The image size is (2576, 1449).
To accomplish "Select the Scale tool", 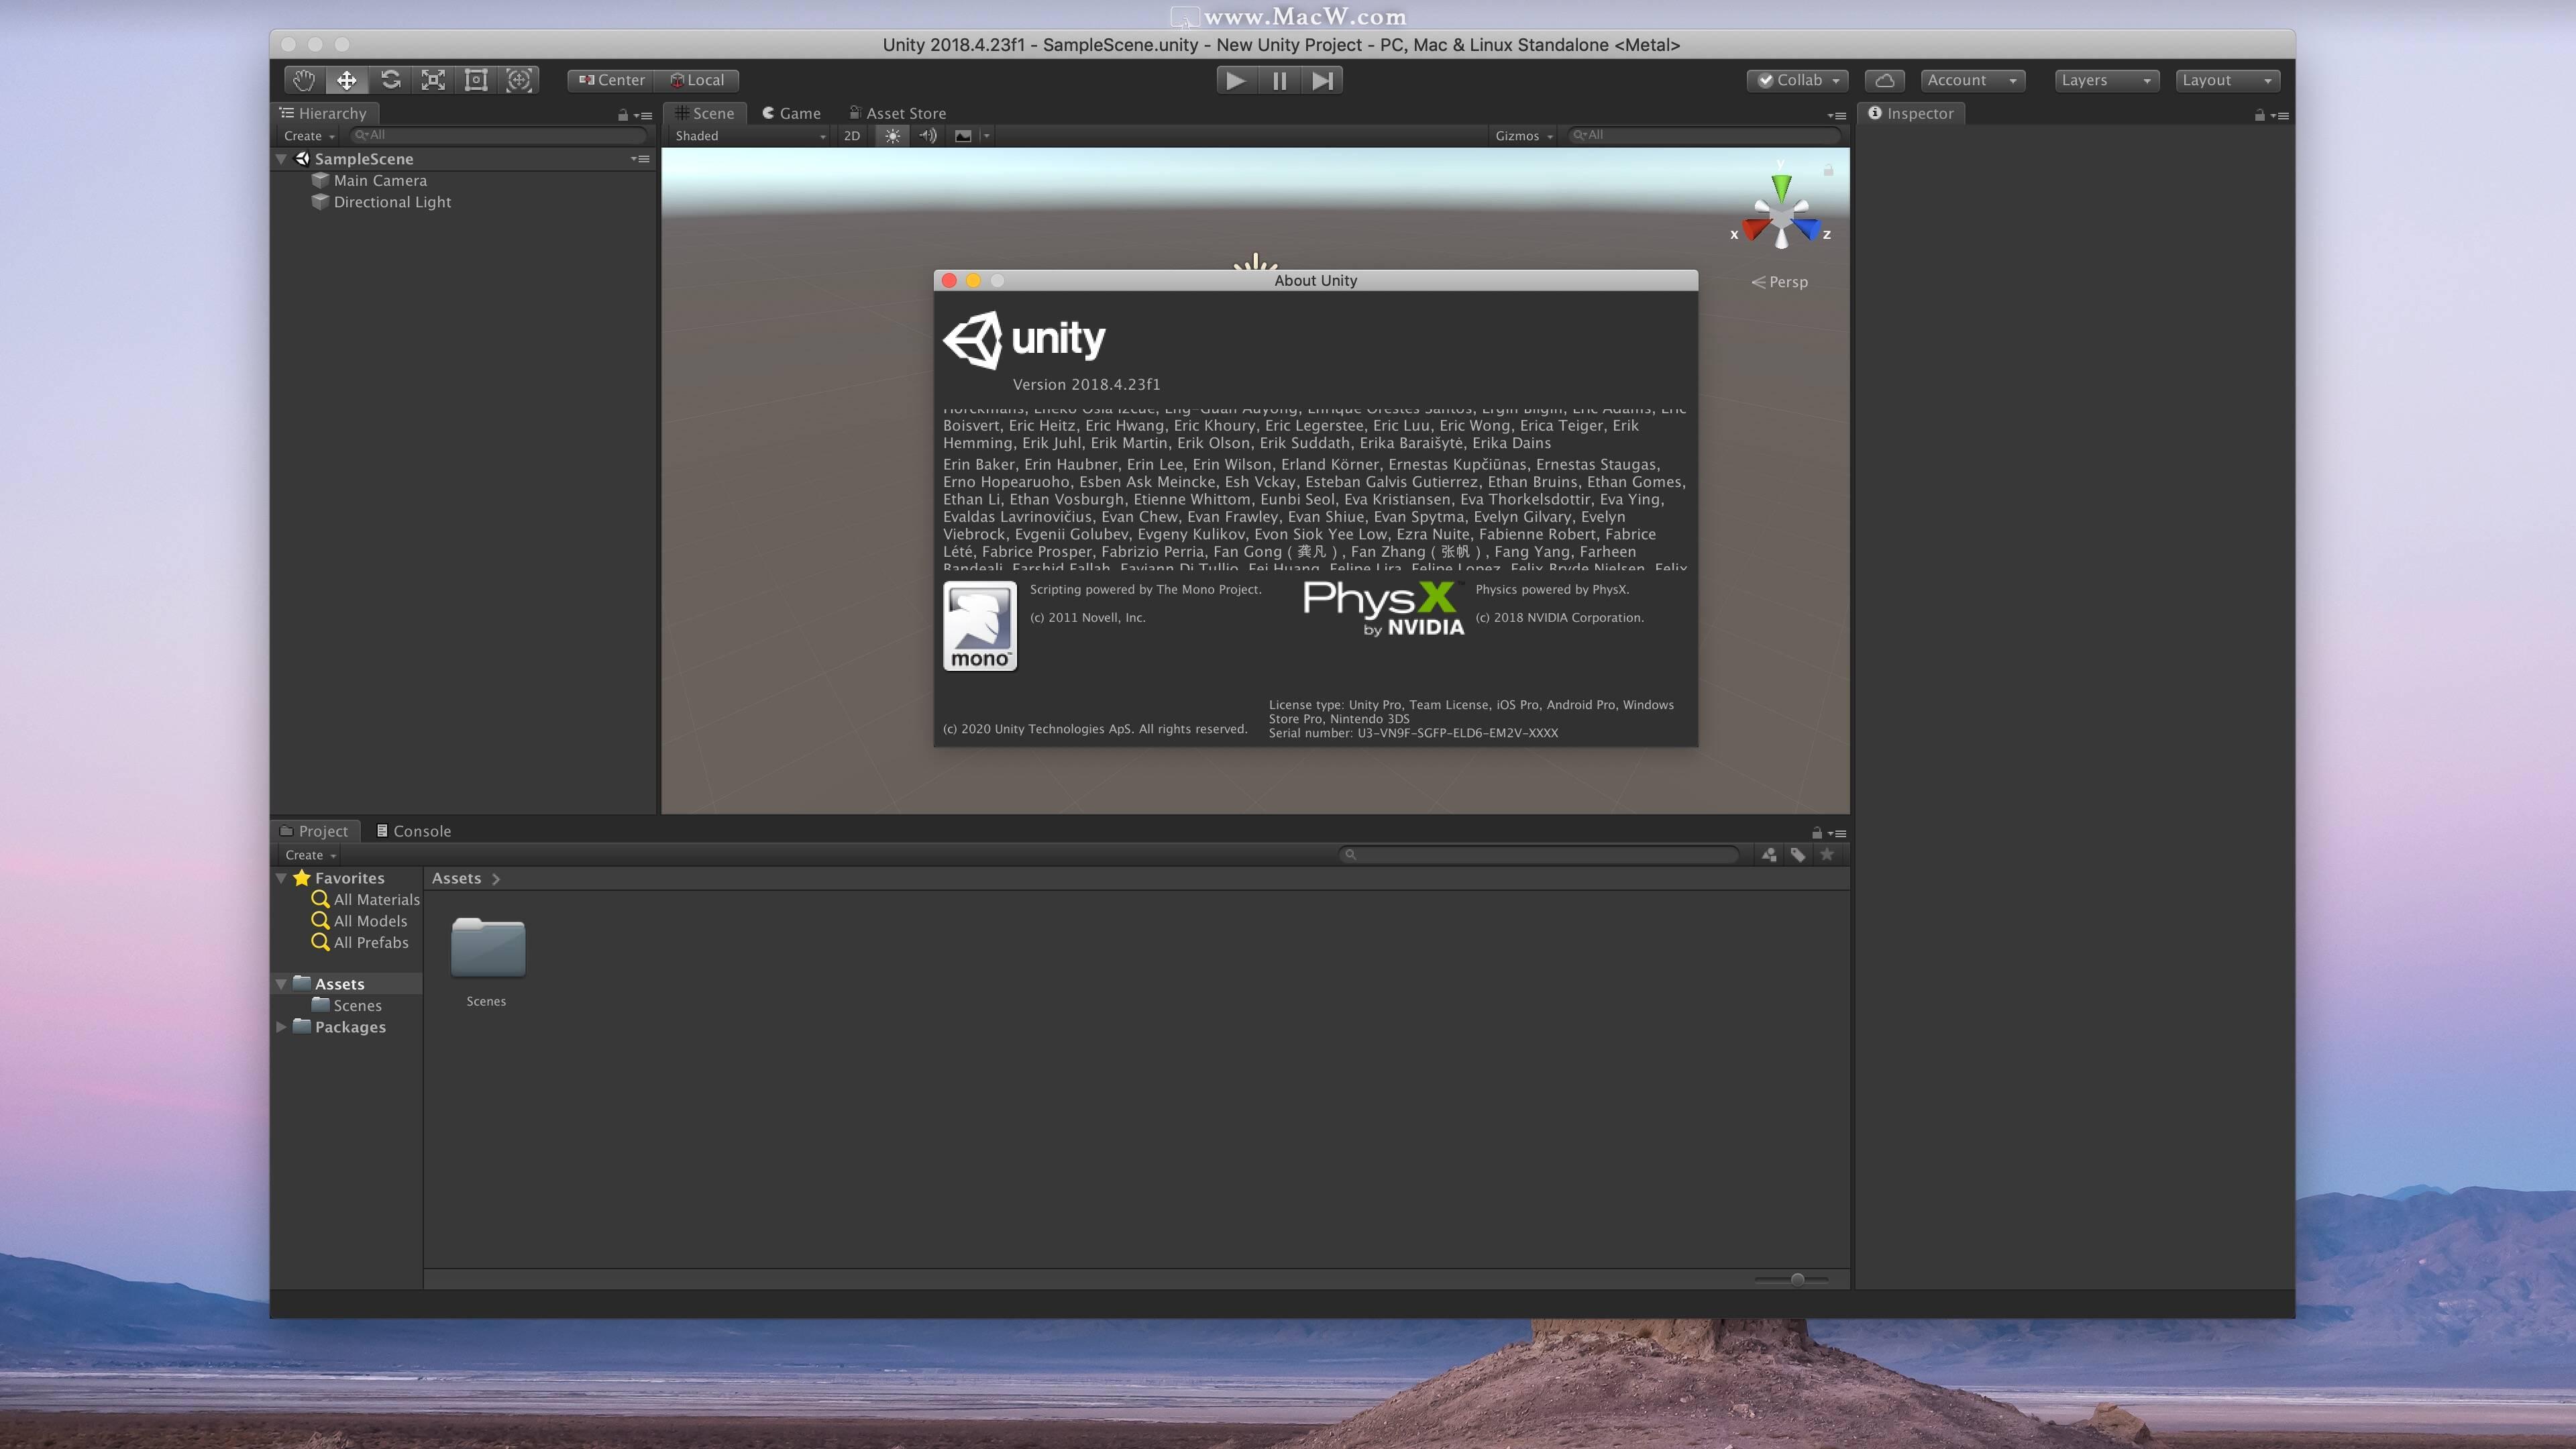I will 432,80.
